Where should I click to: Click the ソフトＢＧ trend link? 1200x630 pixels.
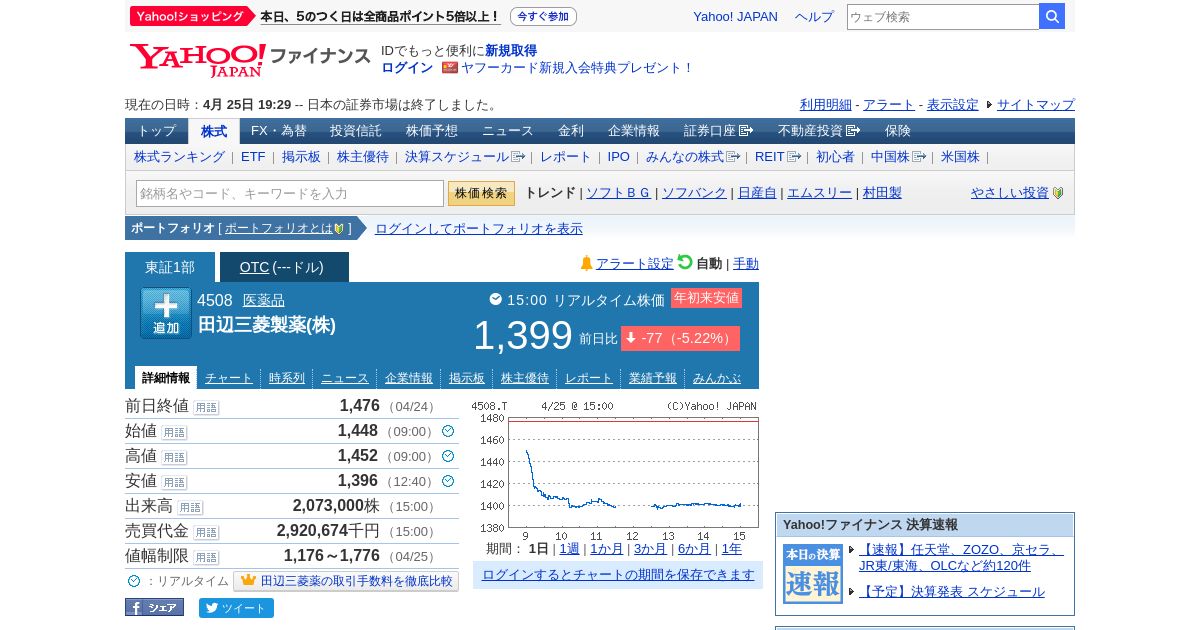[618, 193]
